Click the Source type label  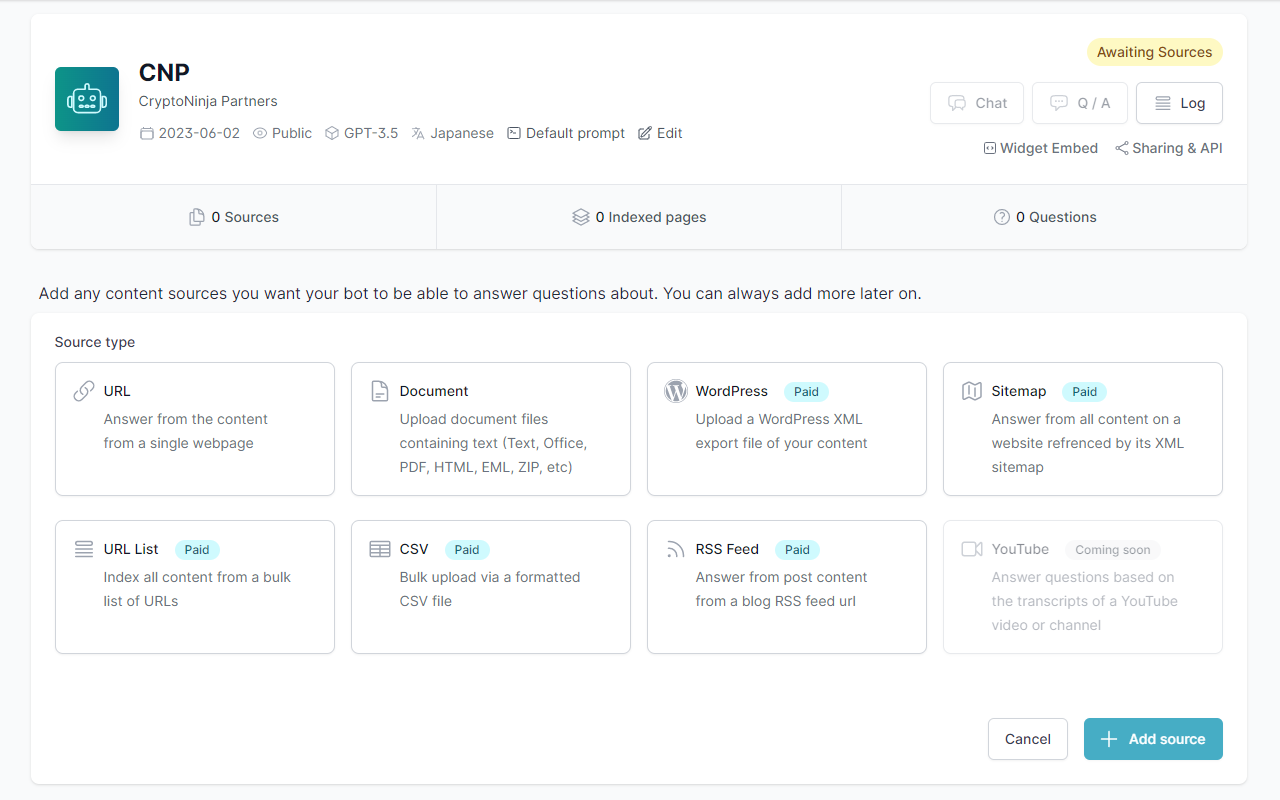[95, 342]
